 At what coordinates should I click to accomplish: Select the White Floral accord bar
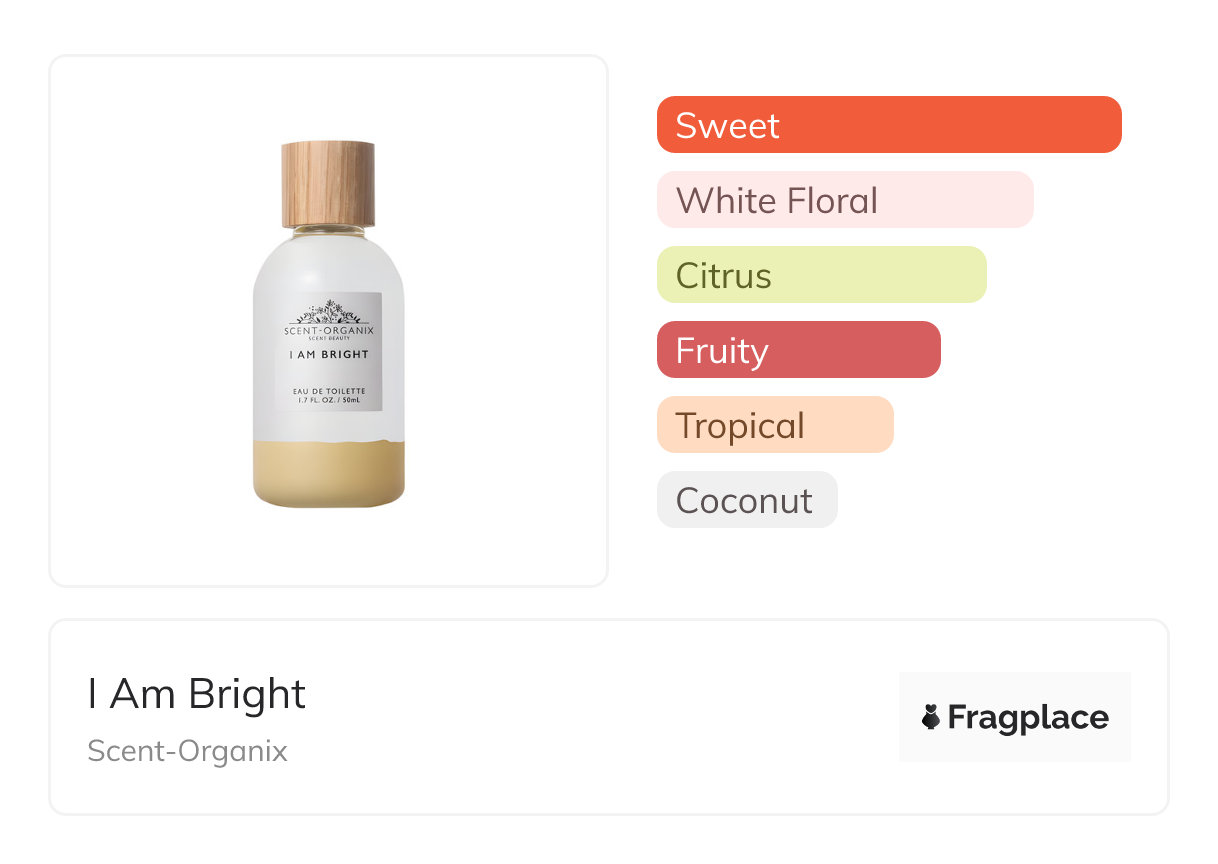pos(844,200)
